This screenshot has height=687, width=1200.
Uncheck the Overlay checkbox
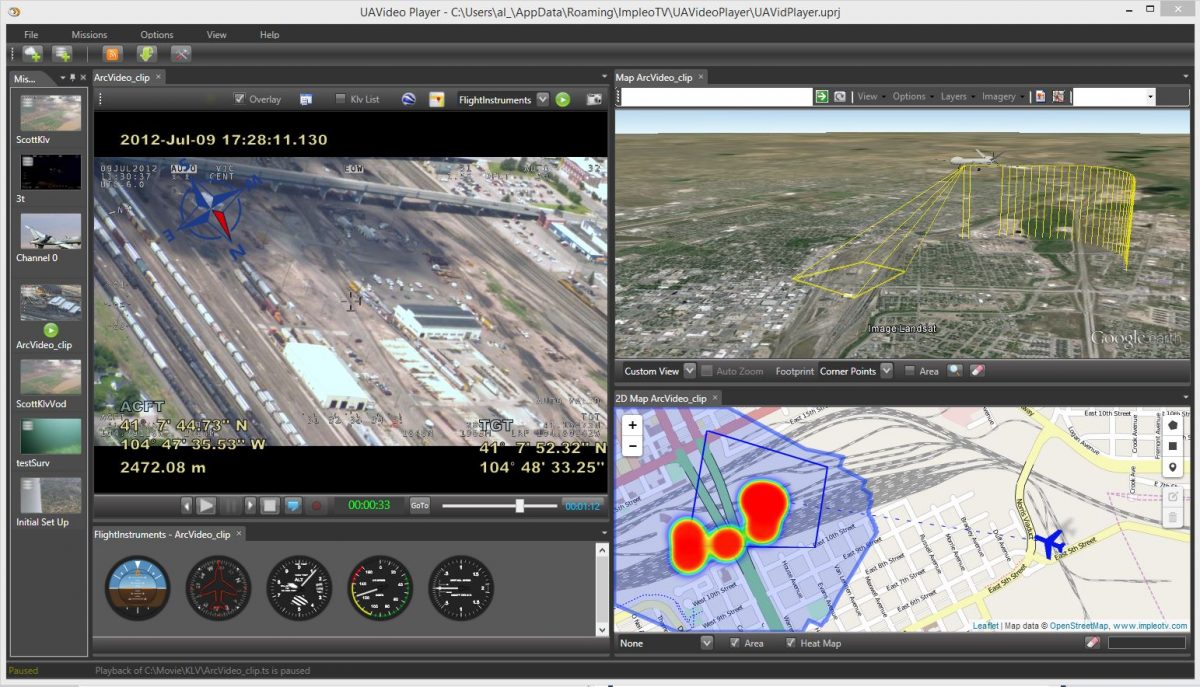tap(239, 99)
